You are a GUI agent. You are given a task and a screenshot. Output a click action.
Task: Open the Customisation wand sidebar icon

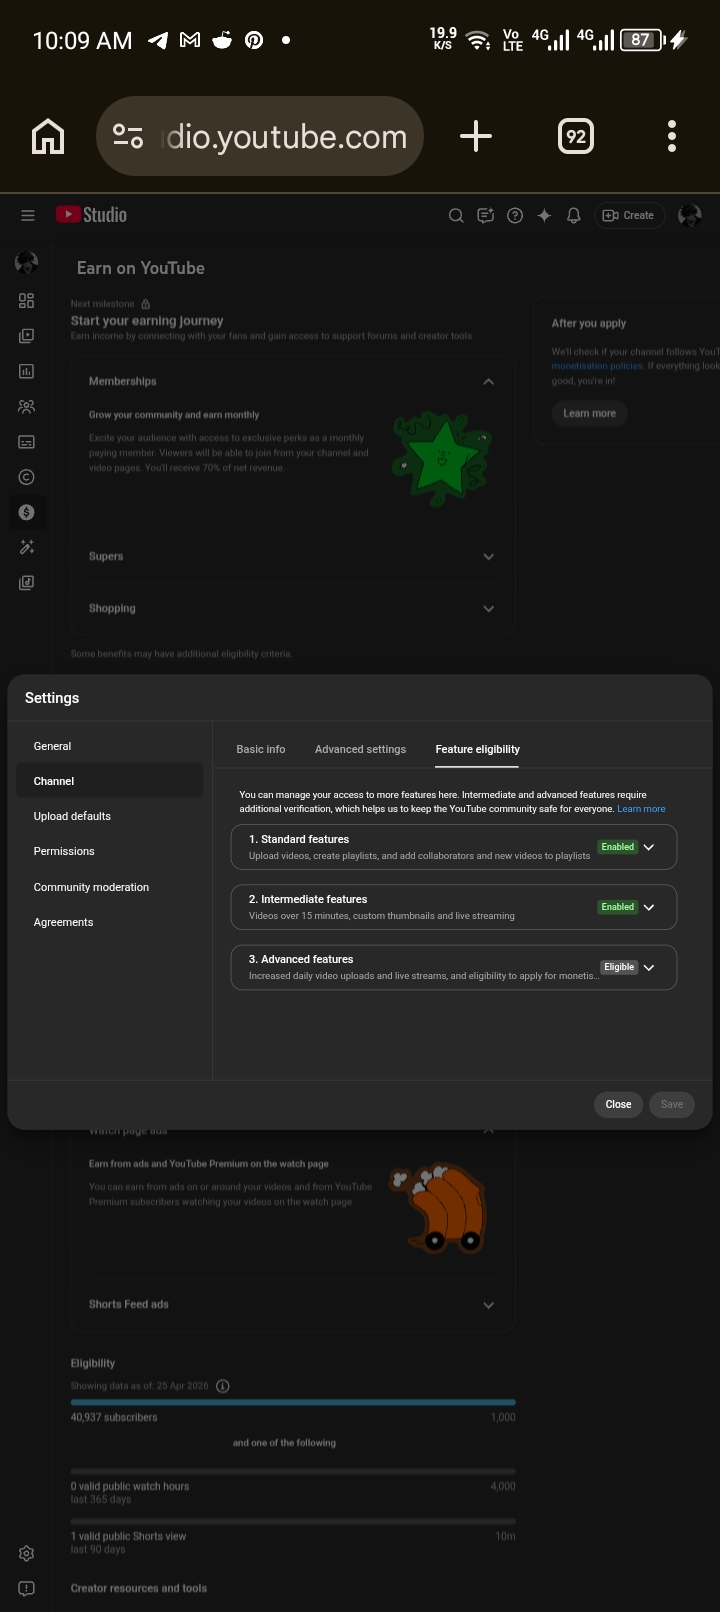pos(27,547)
